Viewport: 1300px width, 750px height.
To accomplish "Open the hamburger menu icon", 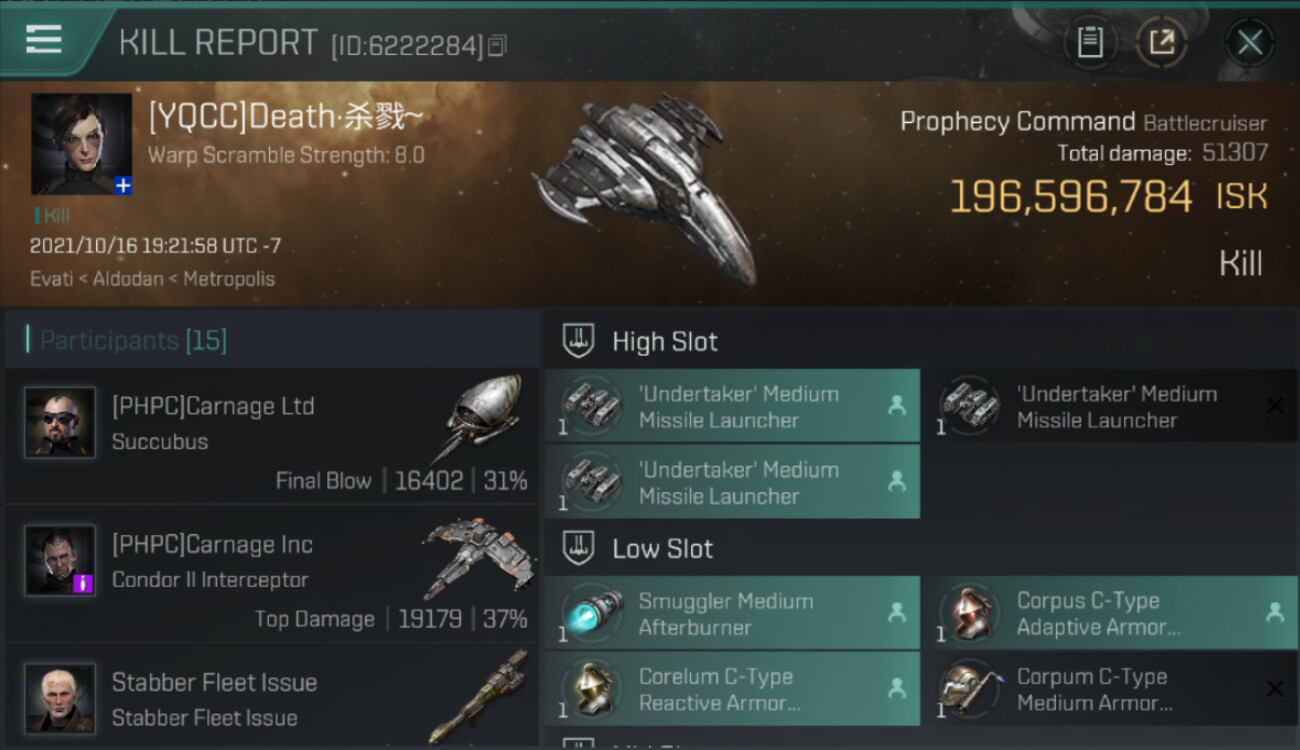I will click(44, 40).
